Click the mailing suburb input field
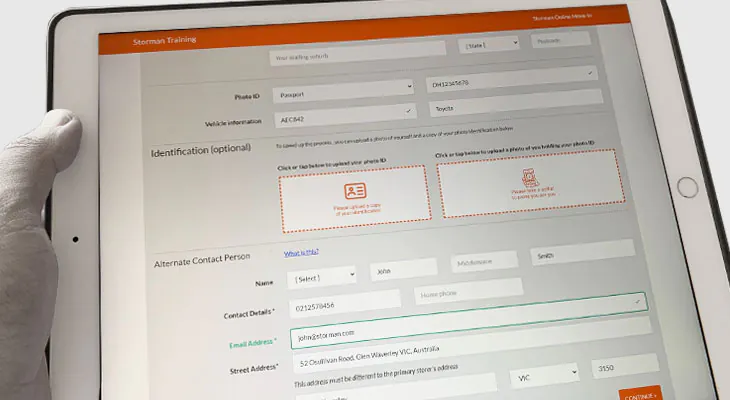The width and height of the screenshot is (730, 400). click(357, 53)
